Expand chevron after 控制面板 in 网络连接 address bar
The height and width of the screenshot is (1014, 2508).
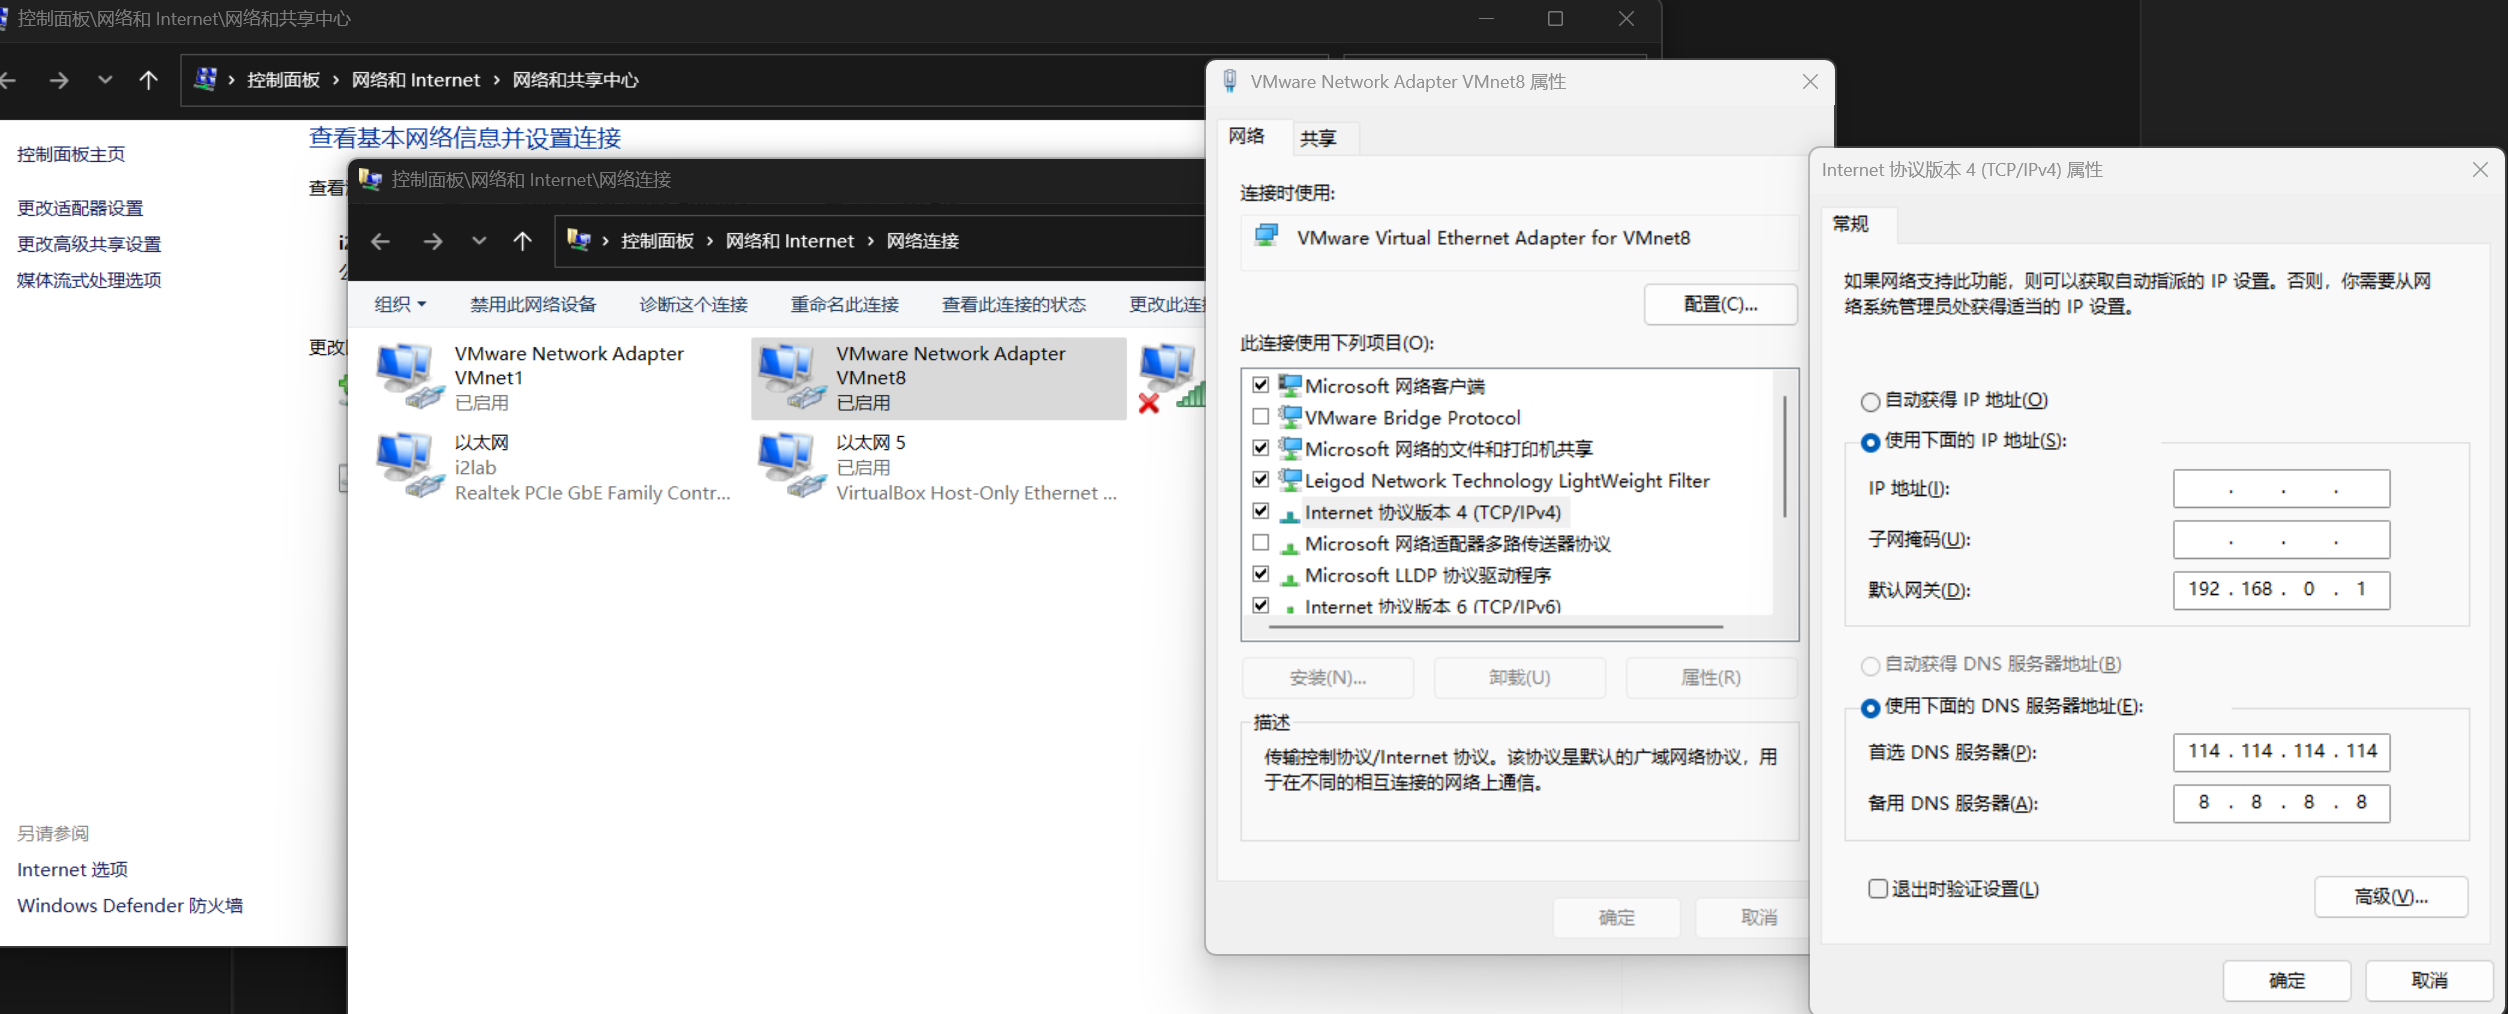click(x=710, y=241)
